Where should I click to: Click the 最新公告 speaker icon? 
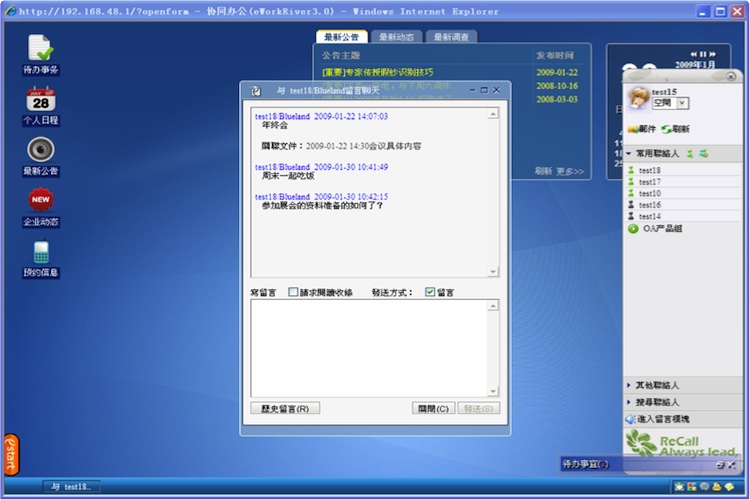[x=40, y=150]
